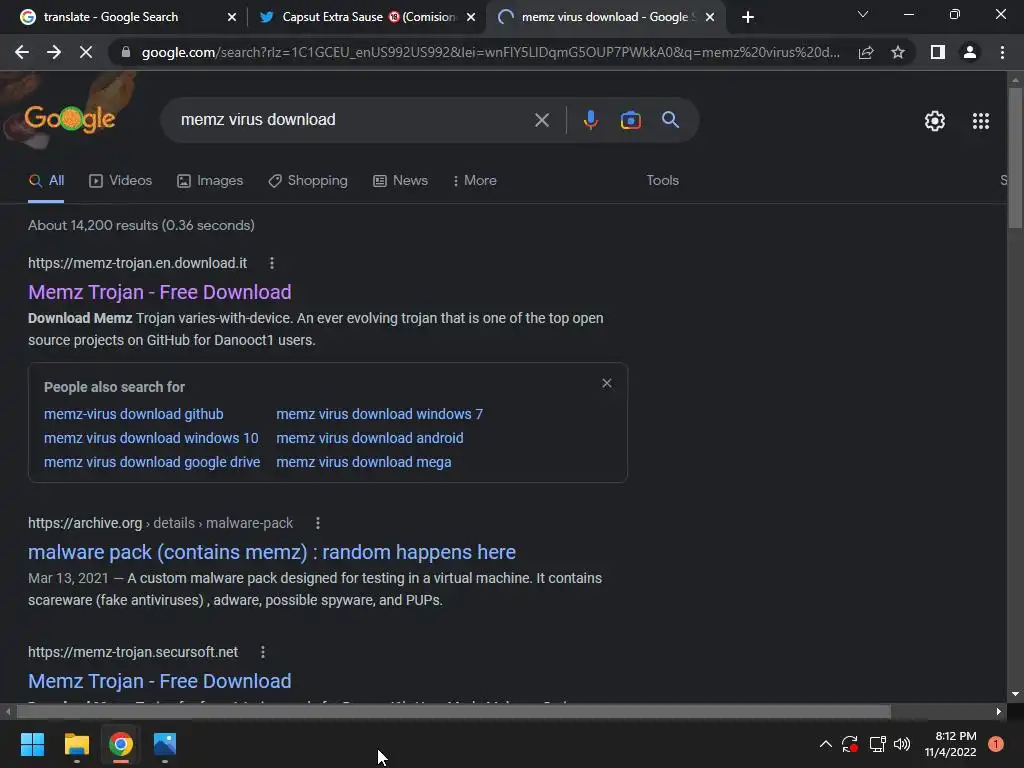Select the News results tab

coord(400,180)
